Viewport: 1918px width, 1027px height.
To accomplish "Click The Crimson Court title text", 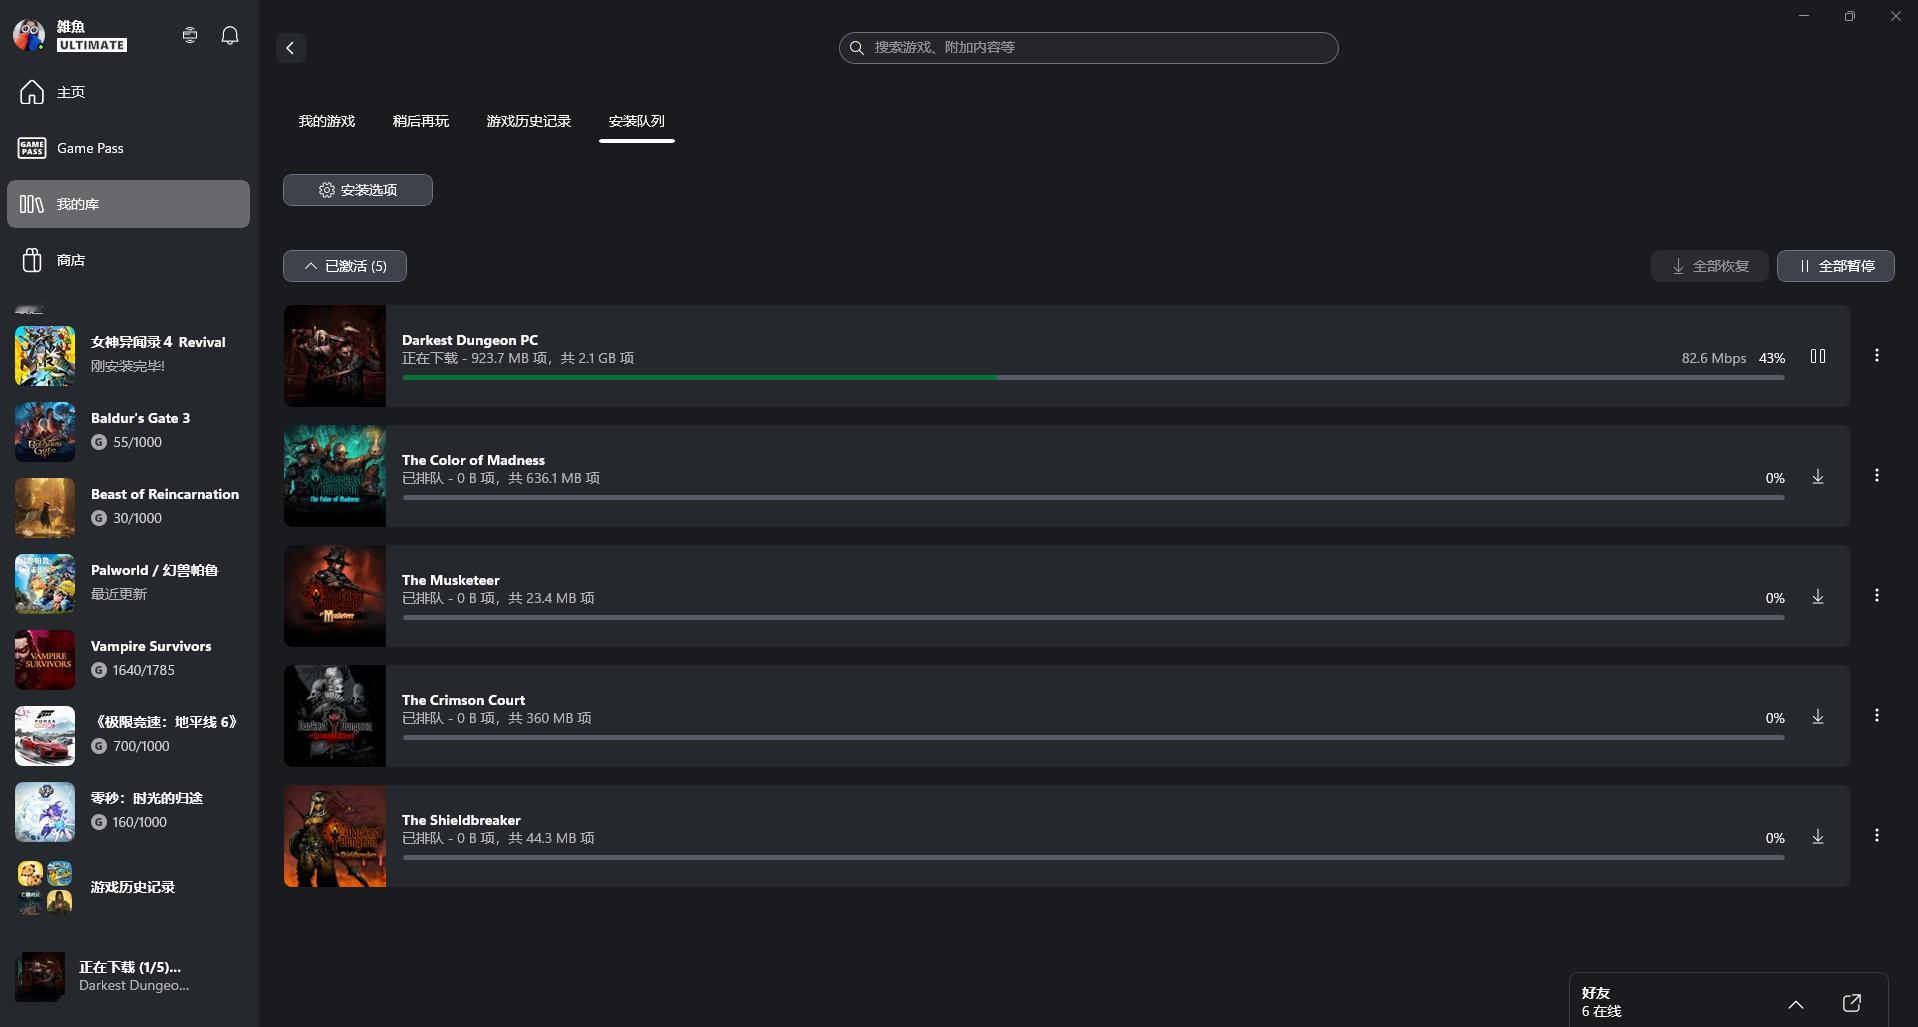I will click(x=463, y=700).
